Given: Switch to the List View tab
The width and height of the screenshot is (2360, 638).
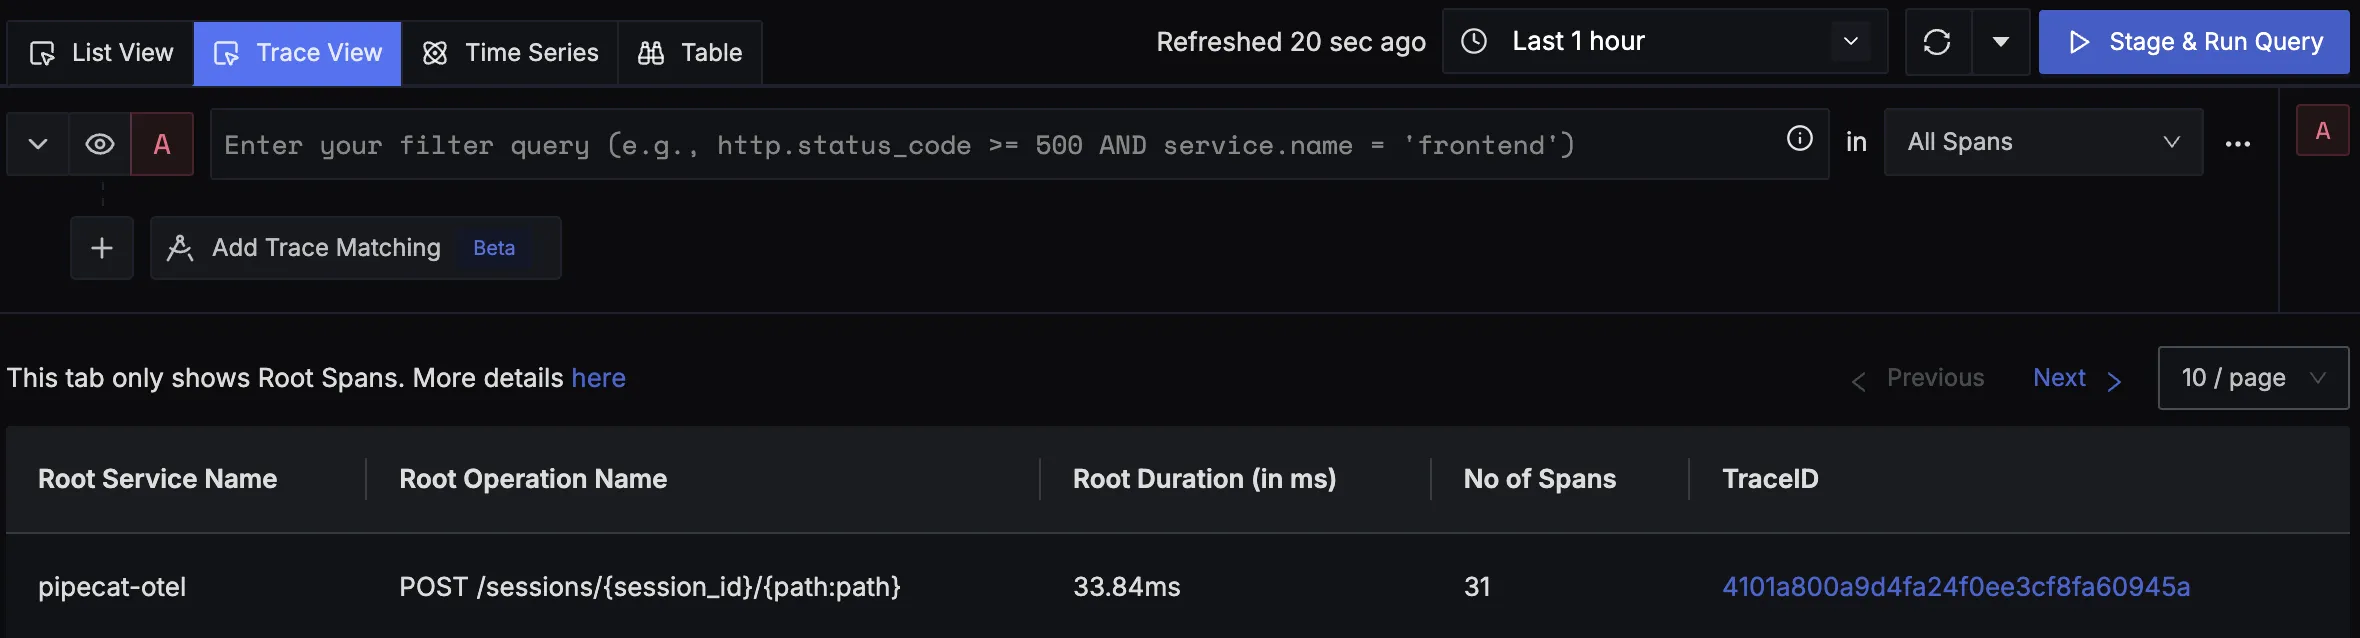Looking at the screenshot, I should [102, 53].
